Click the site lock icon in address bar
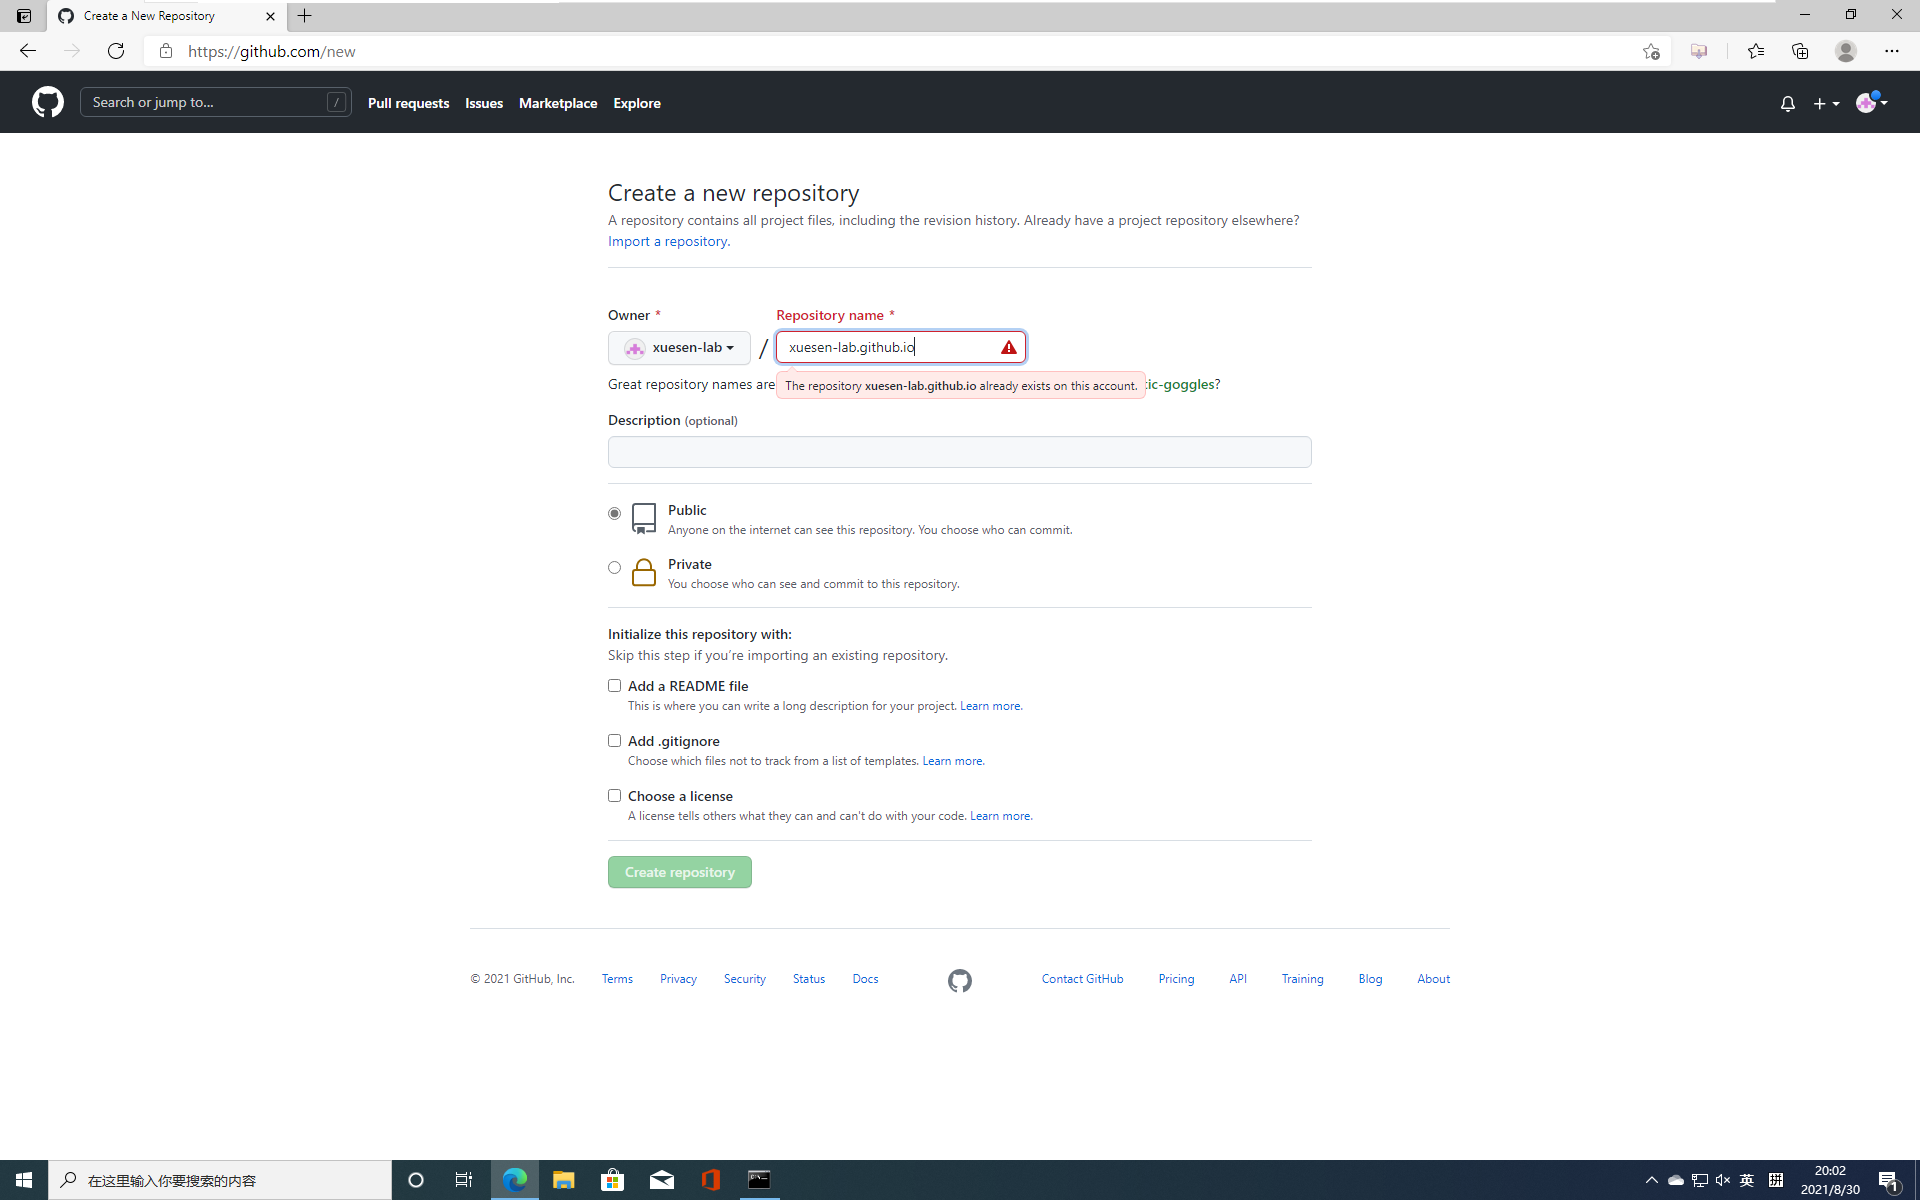The width and height of the screenshot is (1920, 1200). pyautogui.click(x=166, y=51)
